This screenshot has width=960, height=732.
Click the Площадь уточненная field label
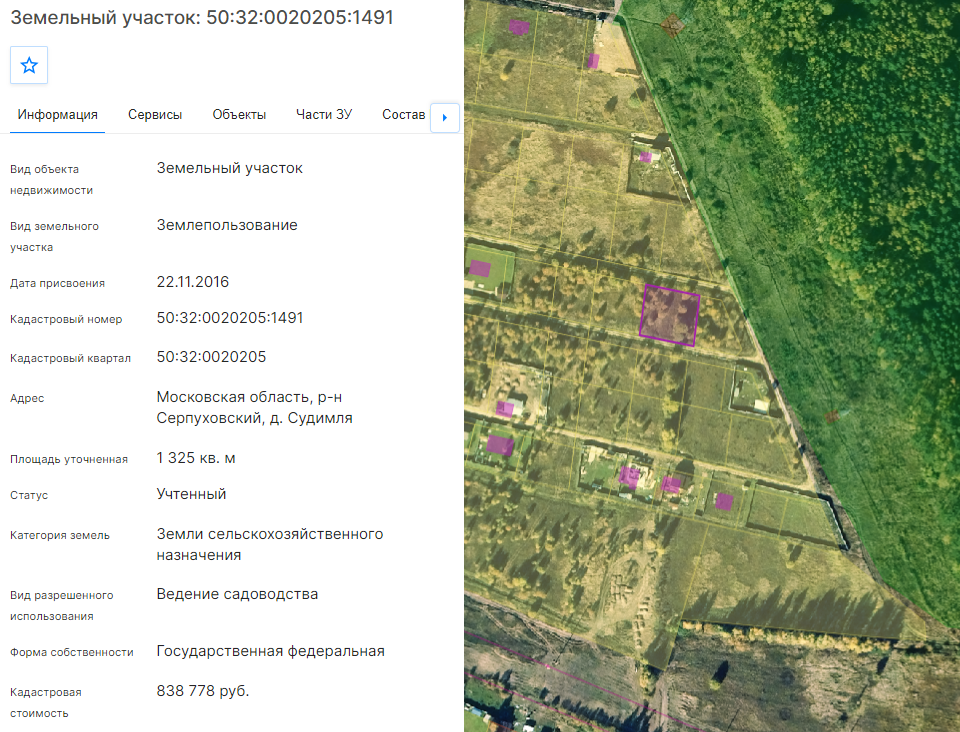pyautogui.click(x=69, y=459)
